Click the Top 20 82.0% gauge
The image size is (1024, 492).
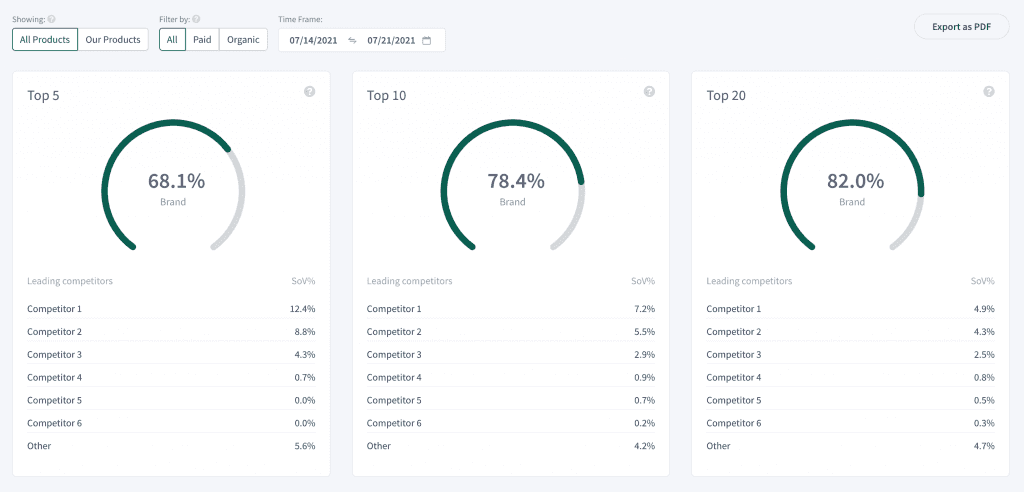854,187
